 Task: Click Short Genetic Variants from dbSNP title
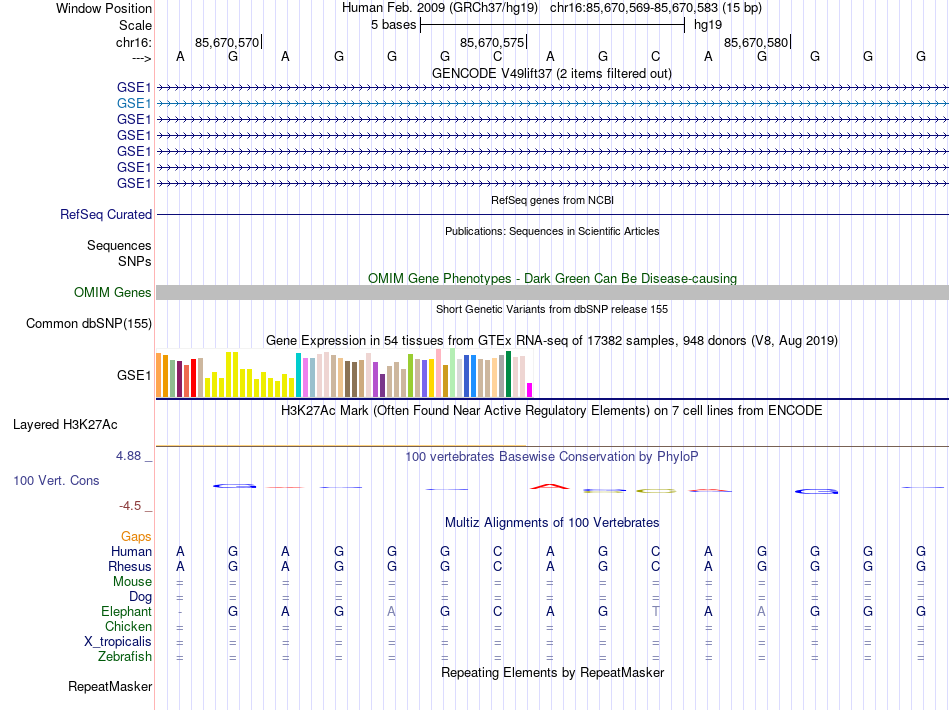pyautogui.click(x=552, y=310)
